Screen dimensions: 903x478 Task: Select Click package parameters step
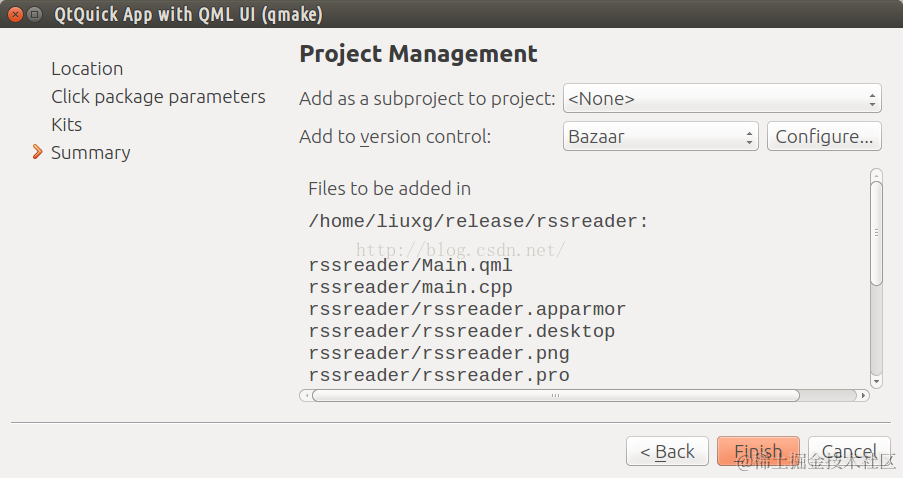(x=158, y=97)
